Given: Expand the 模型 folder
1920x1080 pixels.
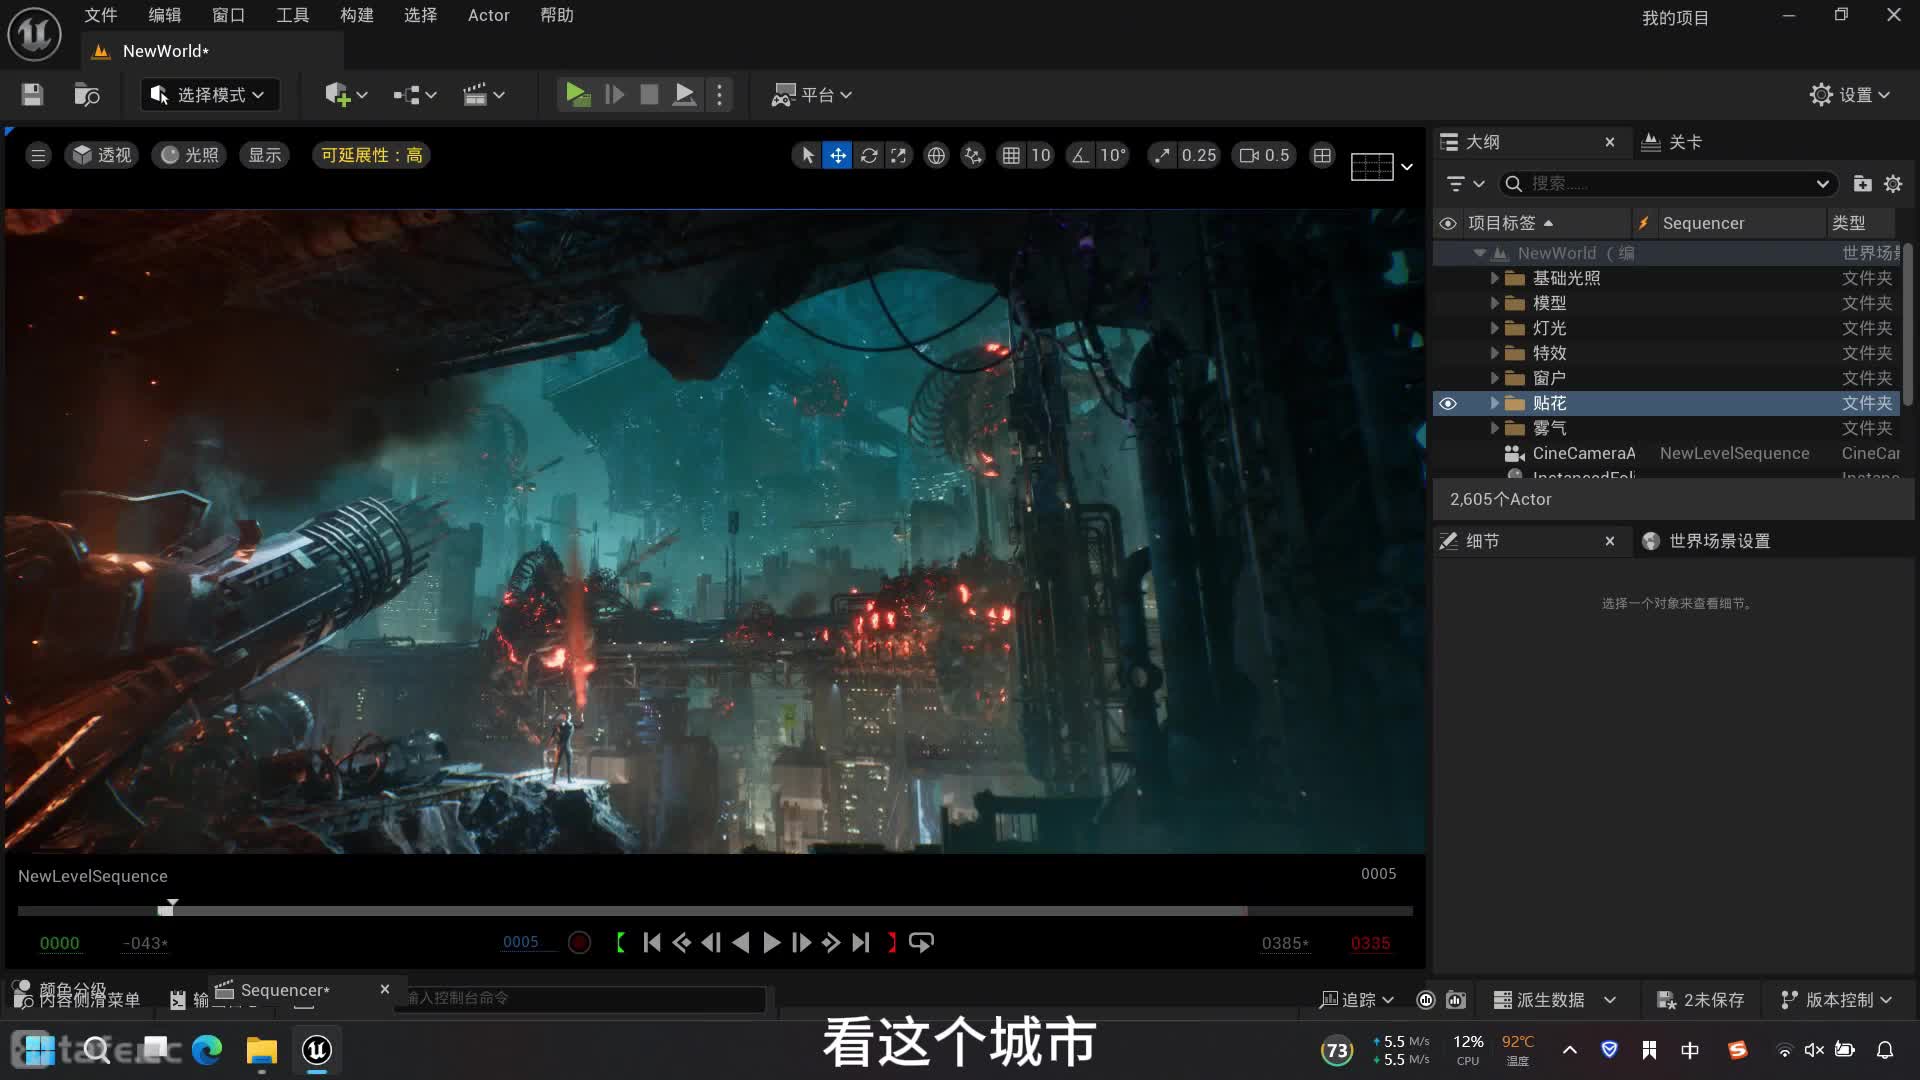Looking at the screenshot, I should 1495,303.
